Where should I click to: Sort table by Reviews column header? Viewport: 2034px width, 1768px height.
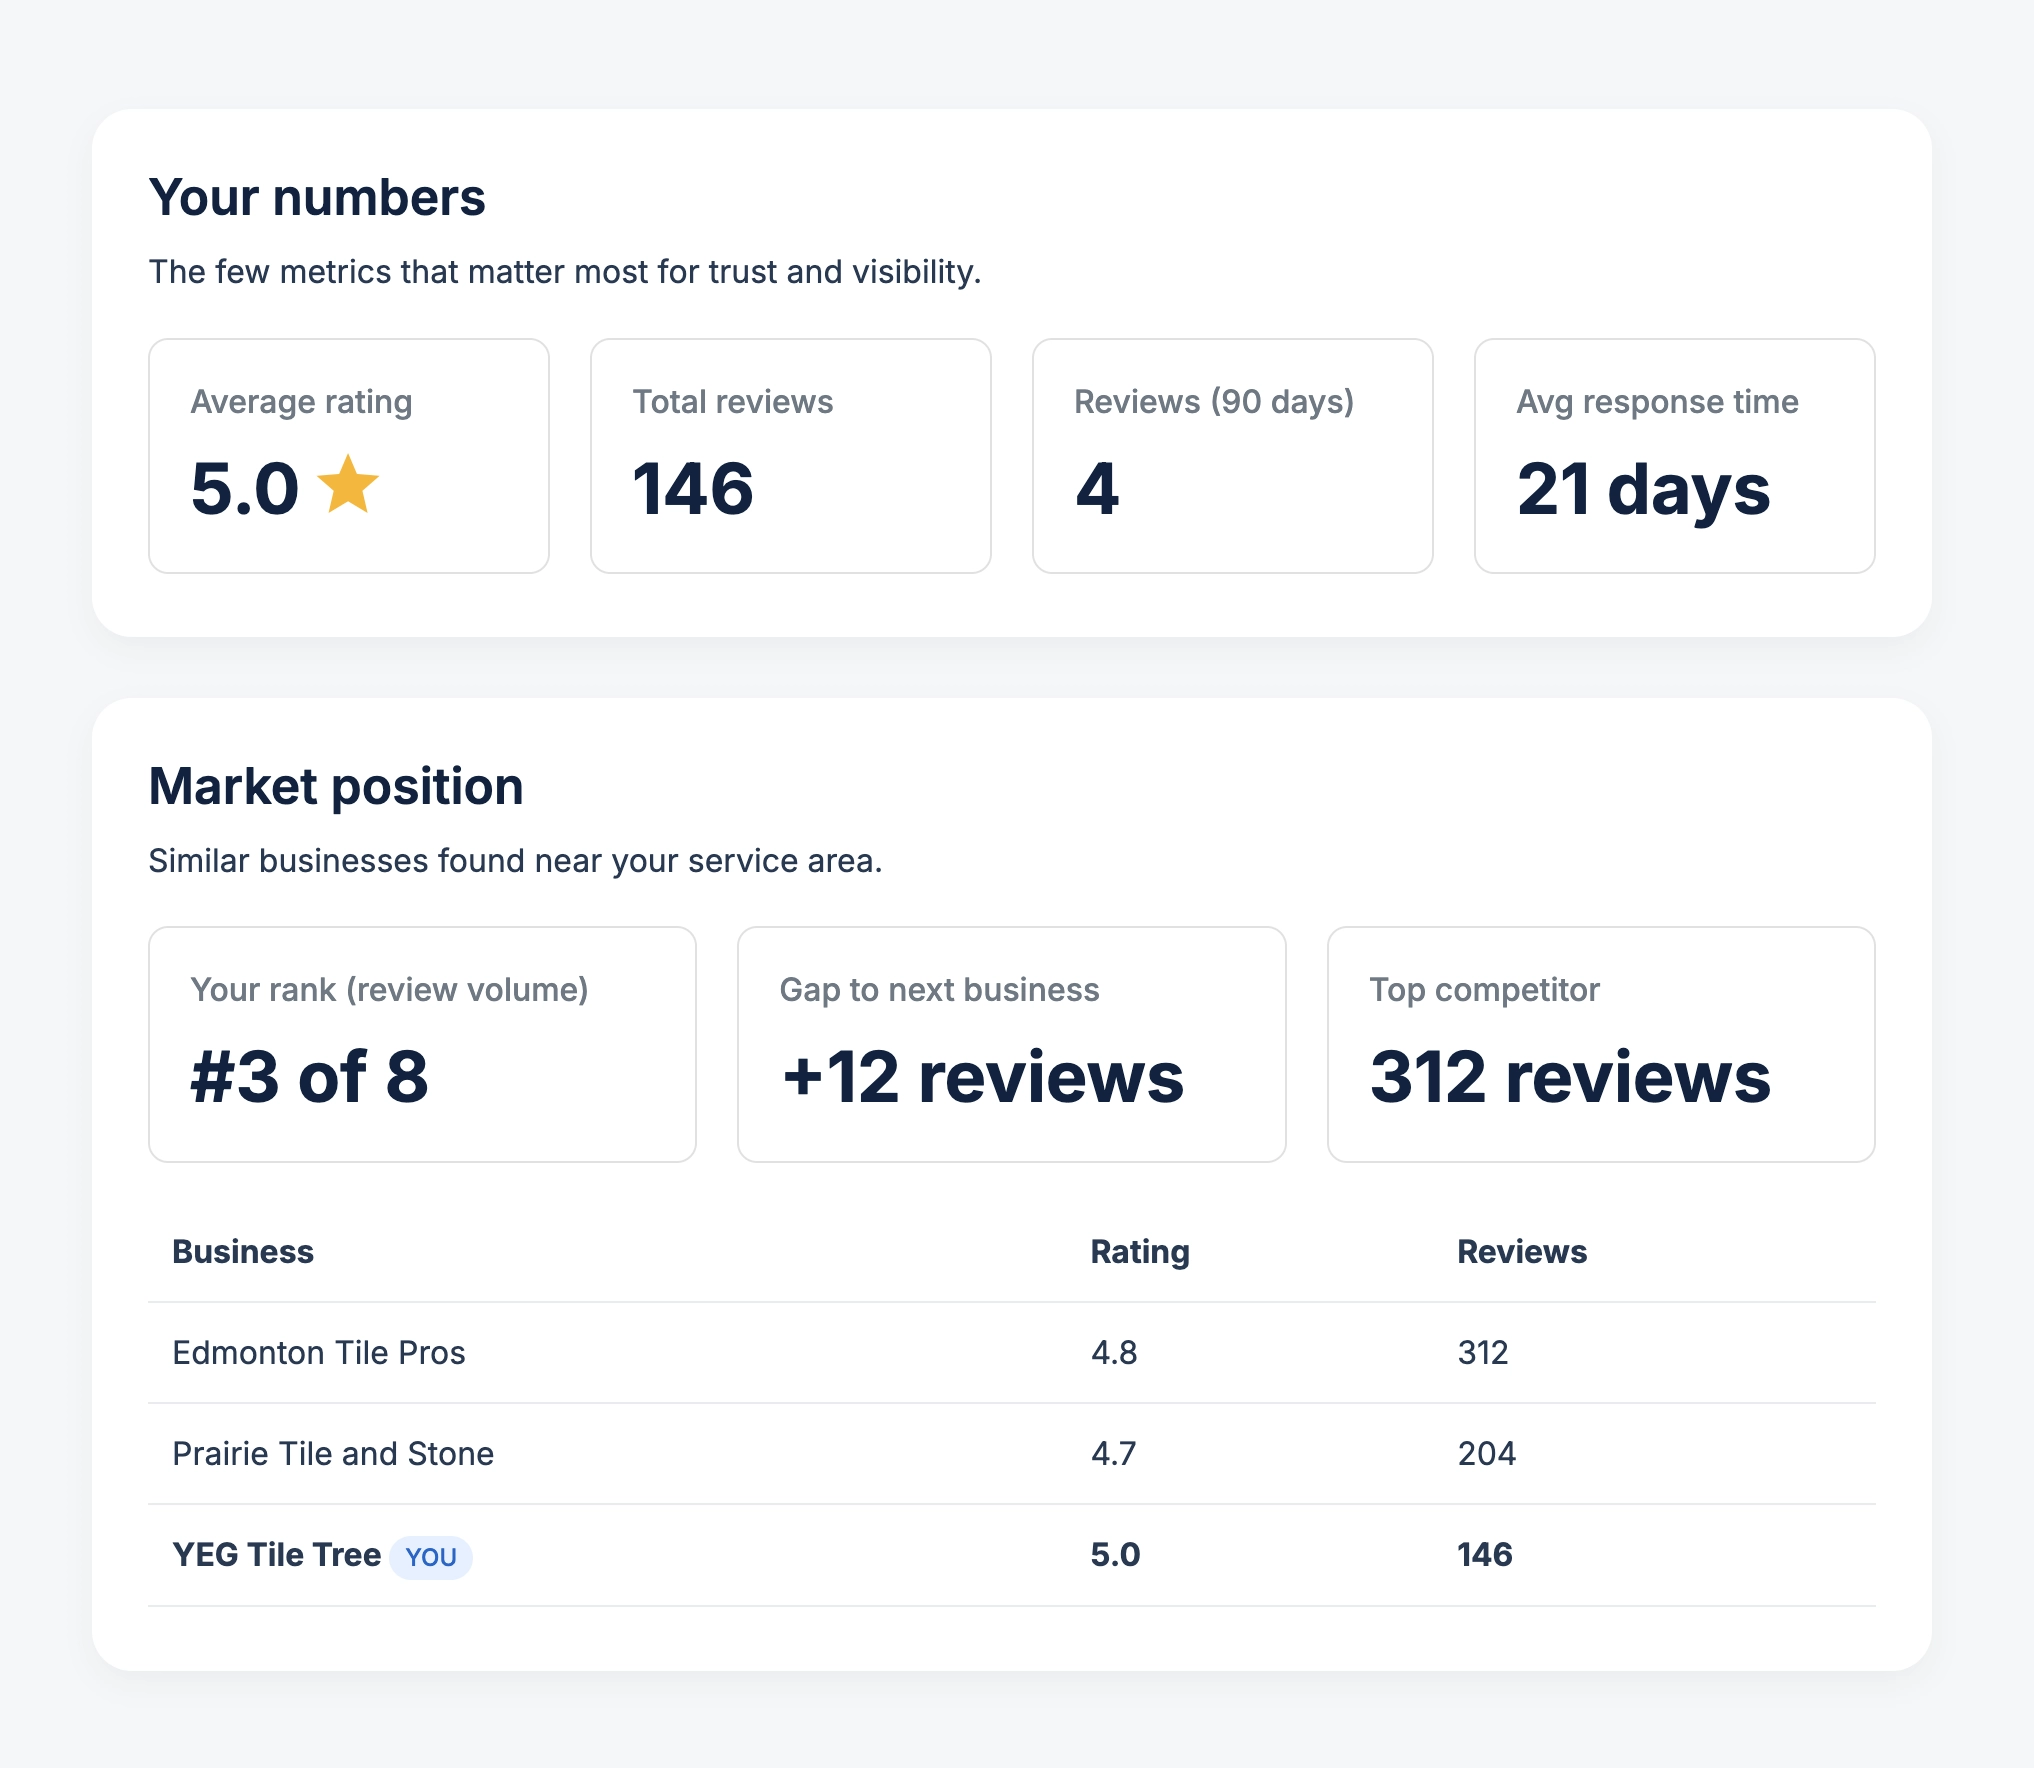tap(1522, 1252)
